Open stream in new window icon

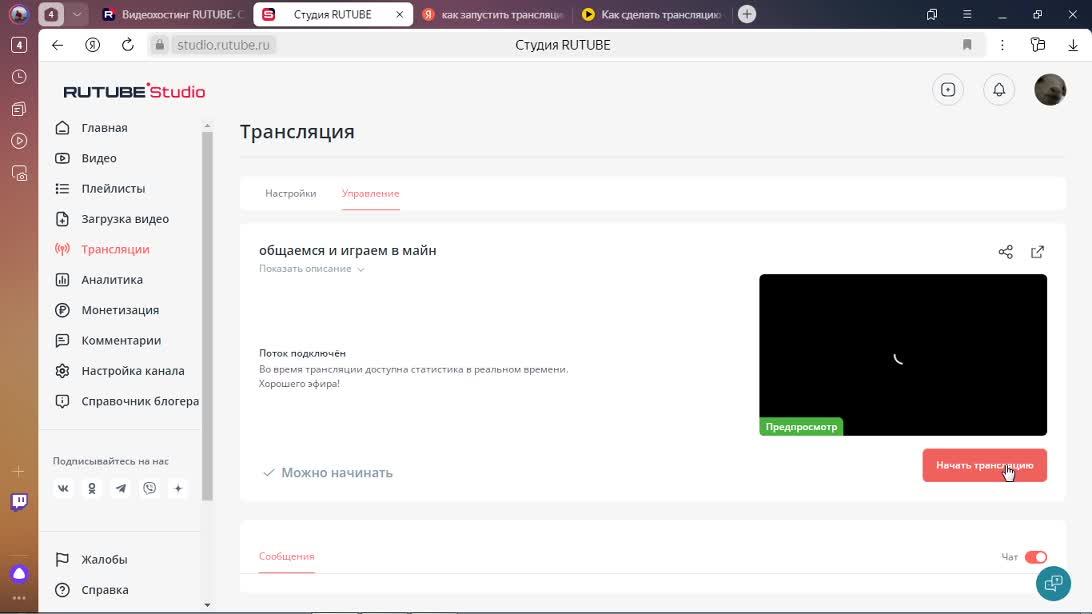[1038, 252]
